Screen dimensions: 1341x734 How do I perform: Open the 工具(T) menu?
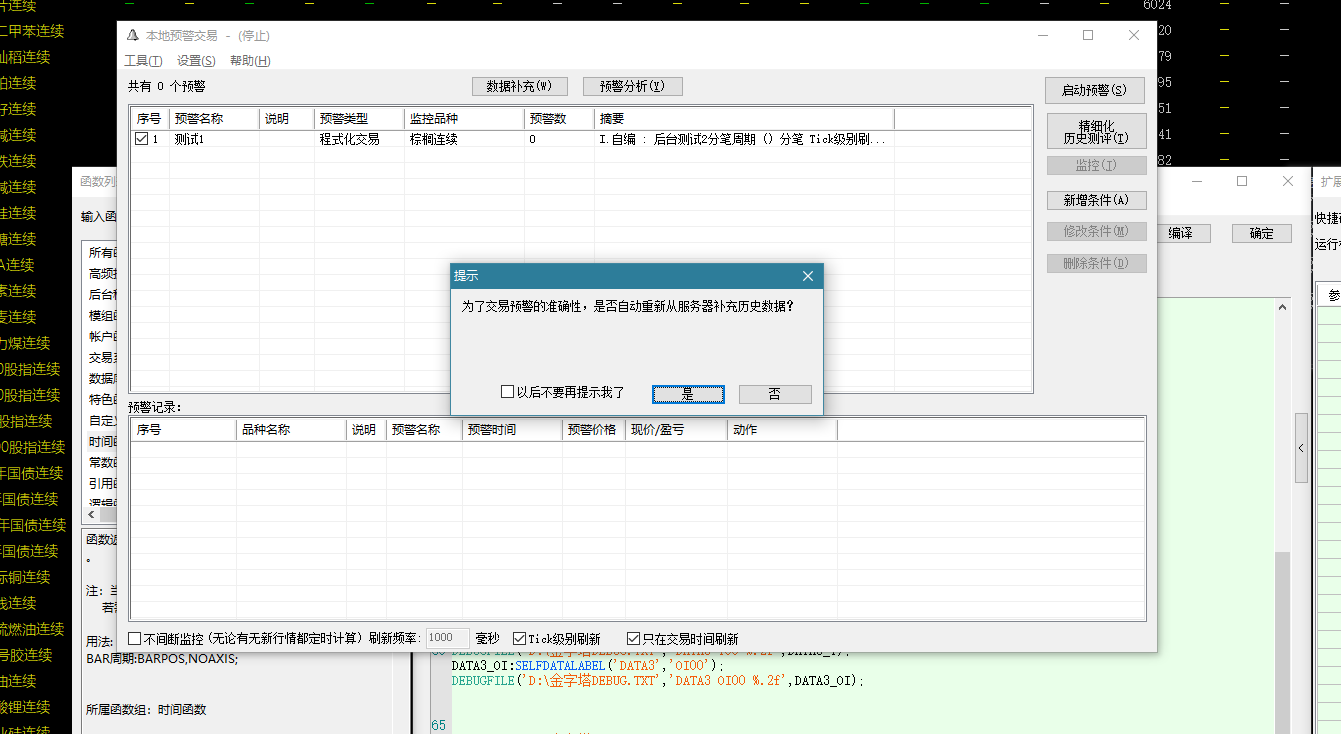[143, 61]
